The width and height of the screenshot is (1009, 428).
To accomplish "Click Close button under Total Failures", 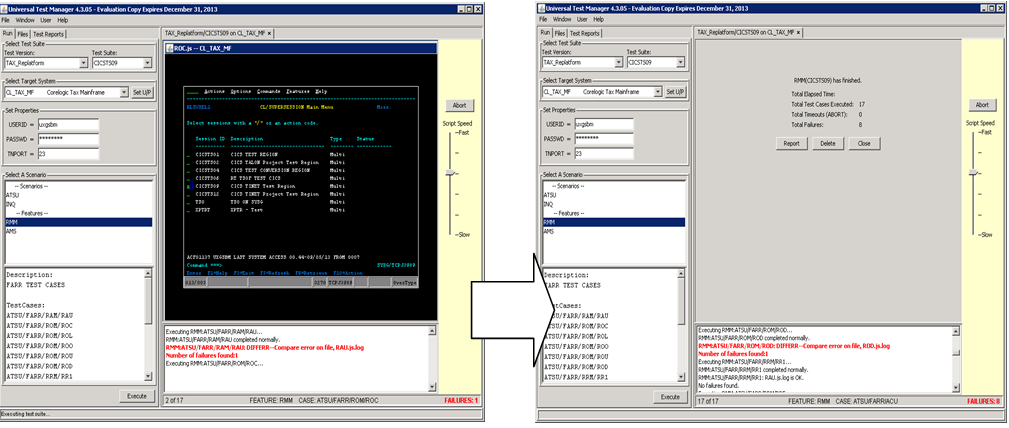I will click(864, 144).
